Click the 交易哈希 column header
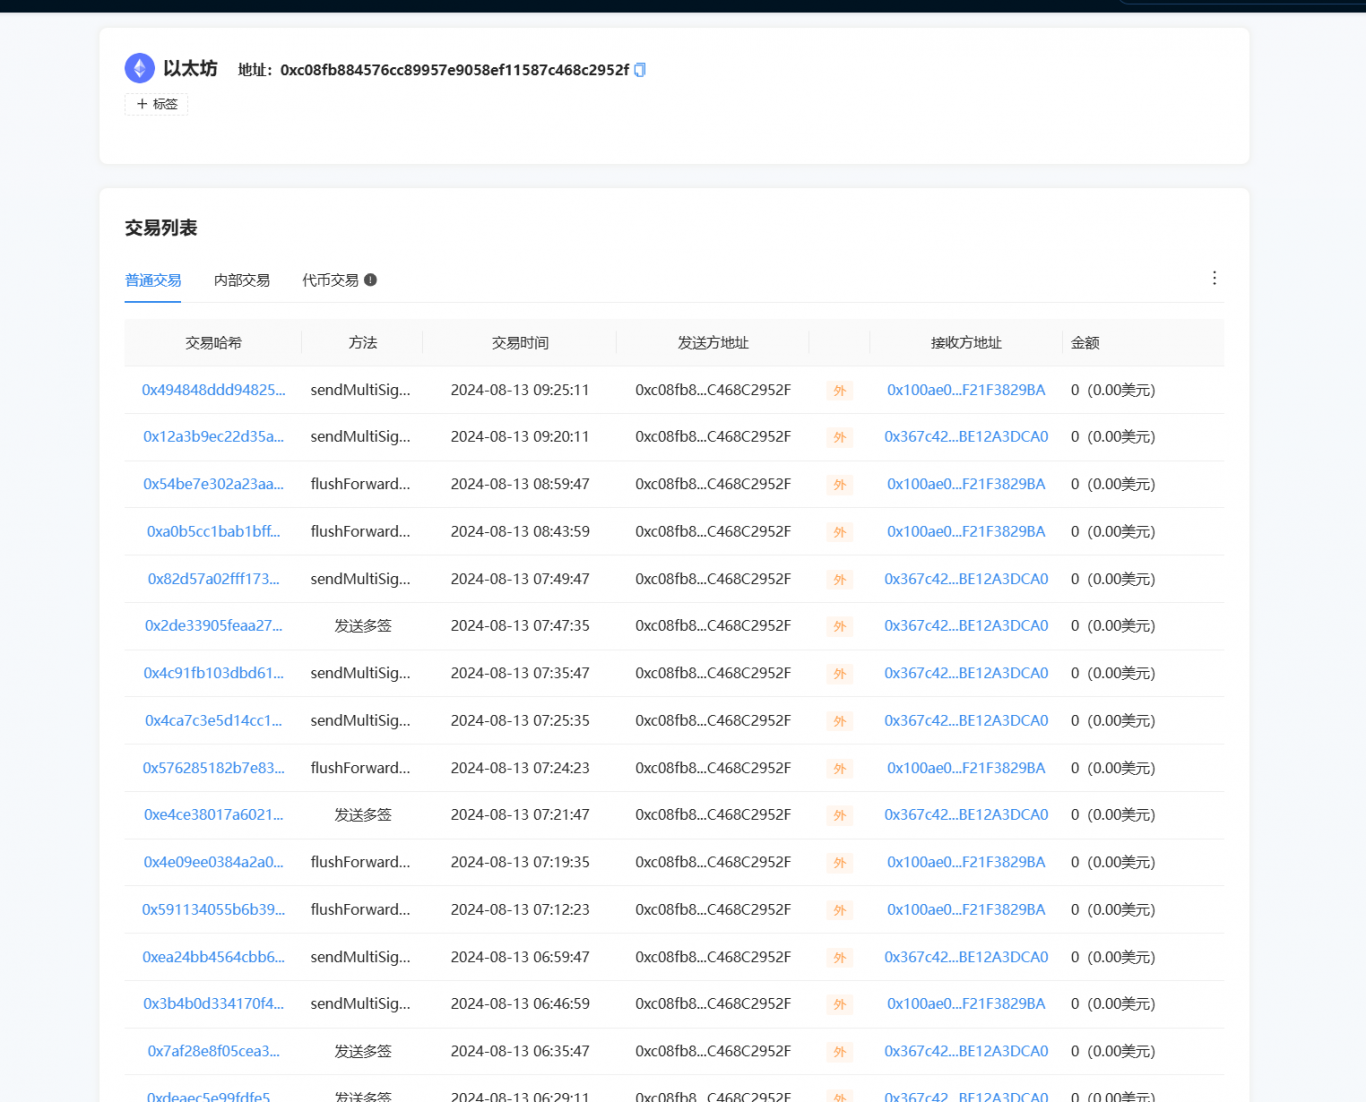This screenshot has height=1102, width=1366. [213, 343]
